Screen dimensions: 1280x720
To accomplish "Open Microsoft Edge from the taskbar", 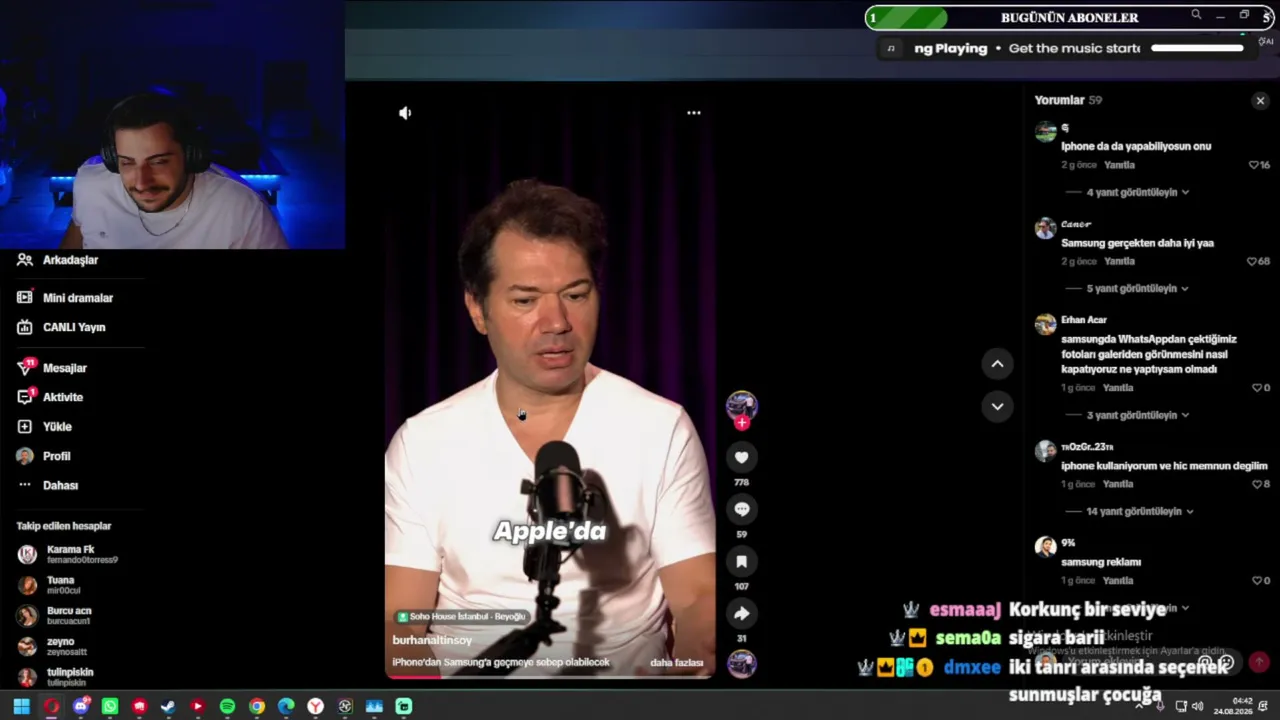I will coord(286,706).
